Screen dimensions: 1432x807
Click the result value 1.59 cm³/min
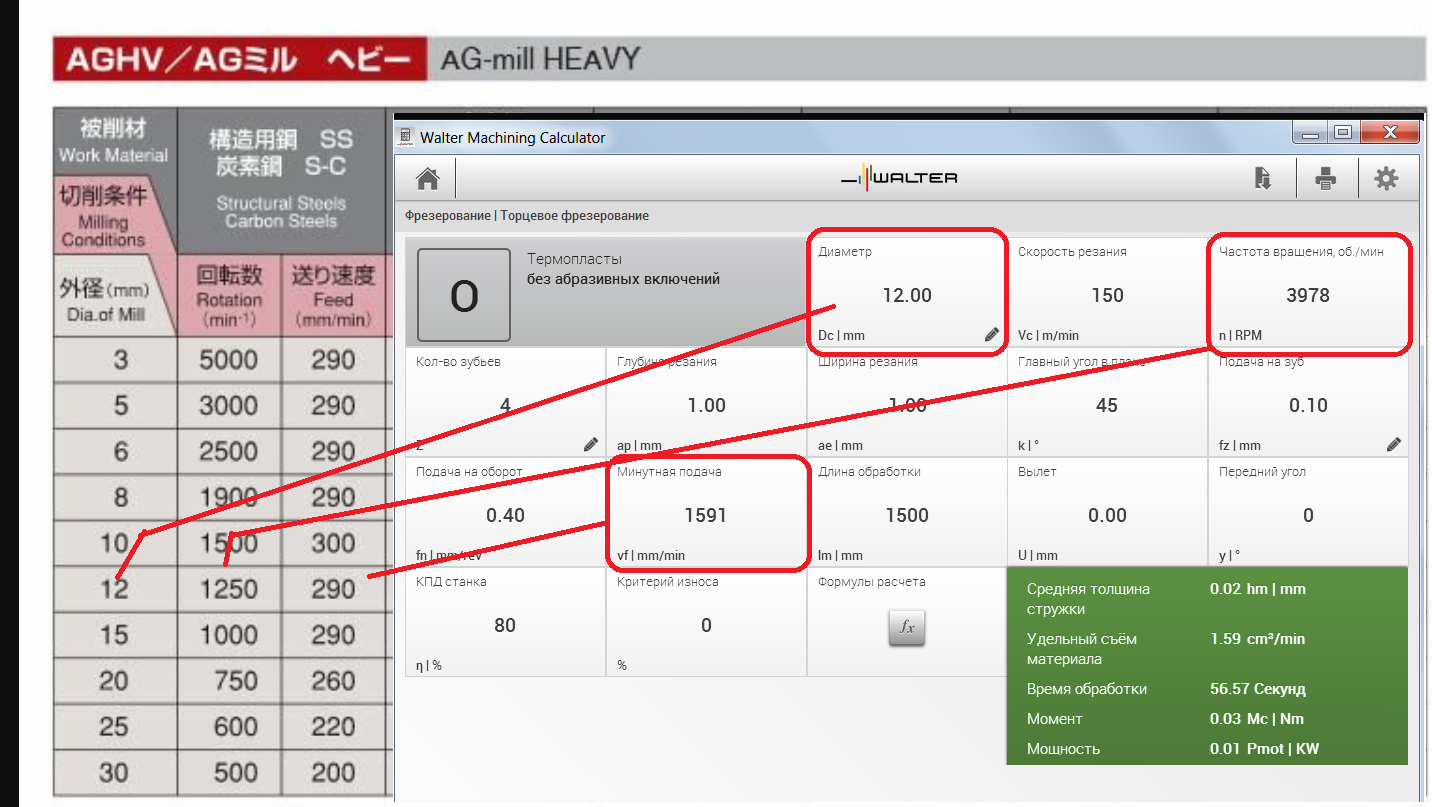coord(1257,639)
